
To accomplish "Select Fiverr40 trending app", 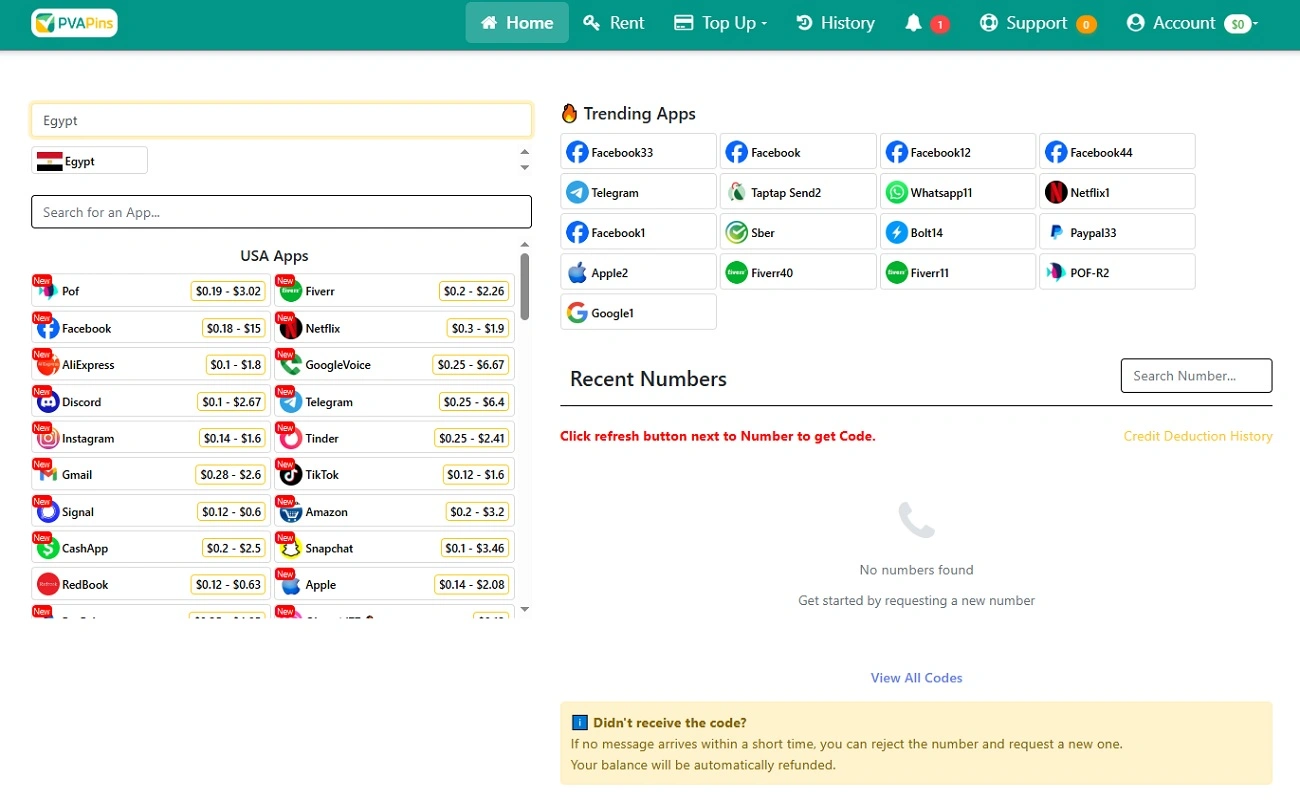I will 798,272.
